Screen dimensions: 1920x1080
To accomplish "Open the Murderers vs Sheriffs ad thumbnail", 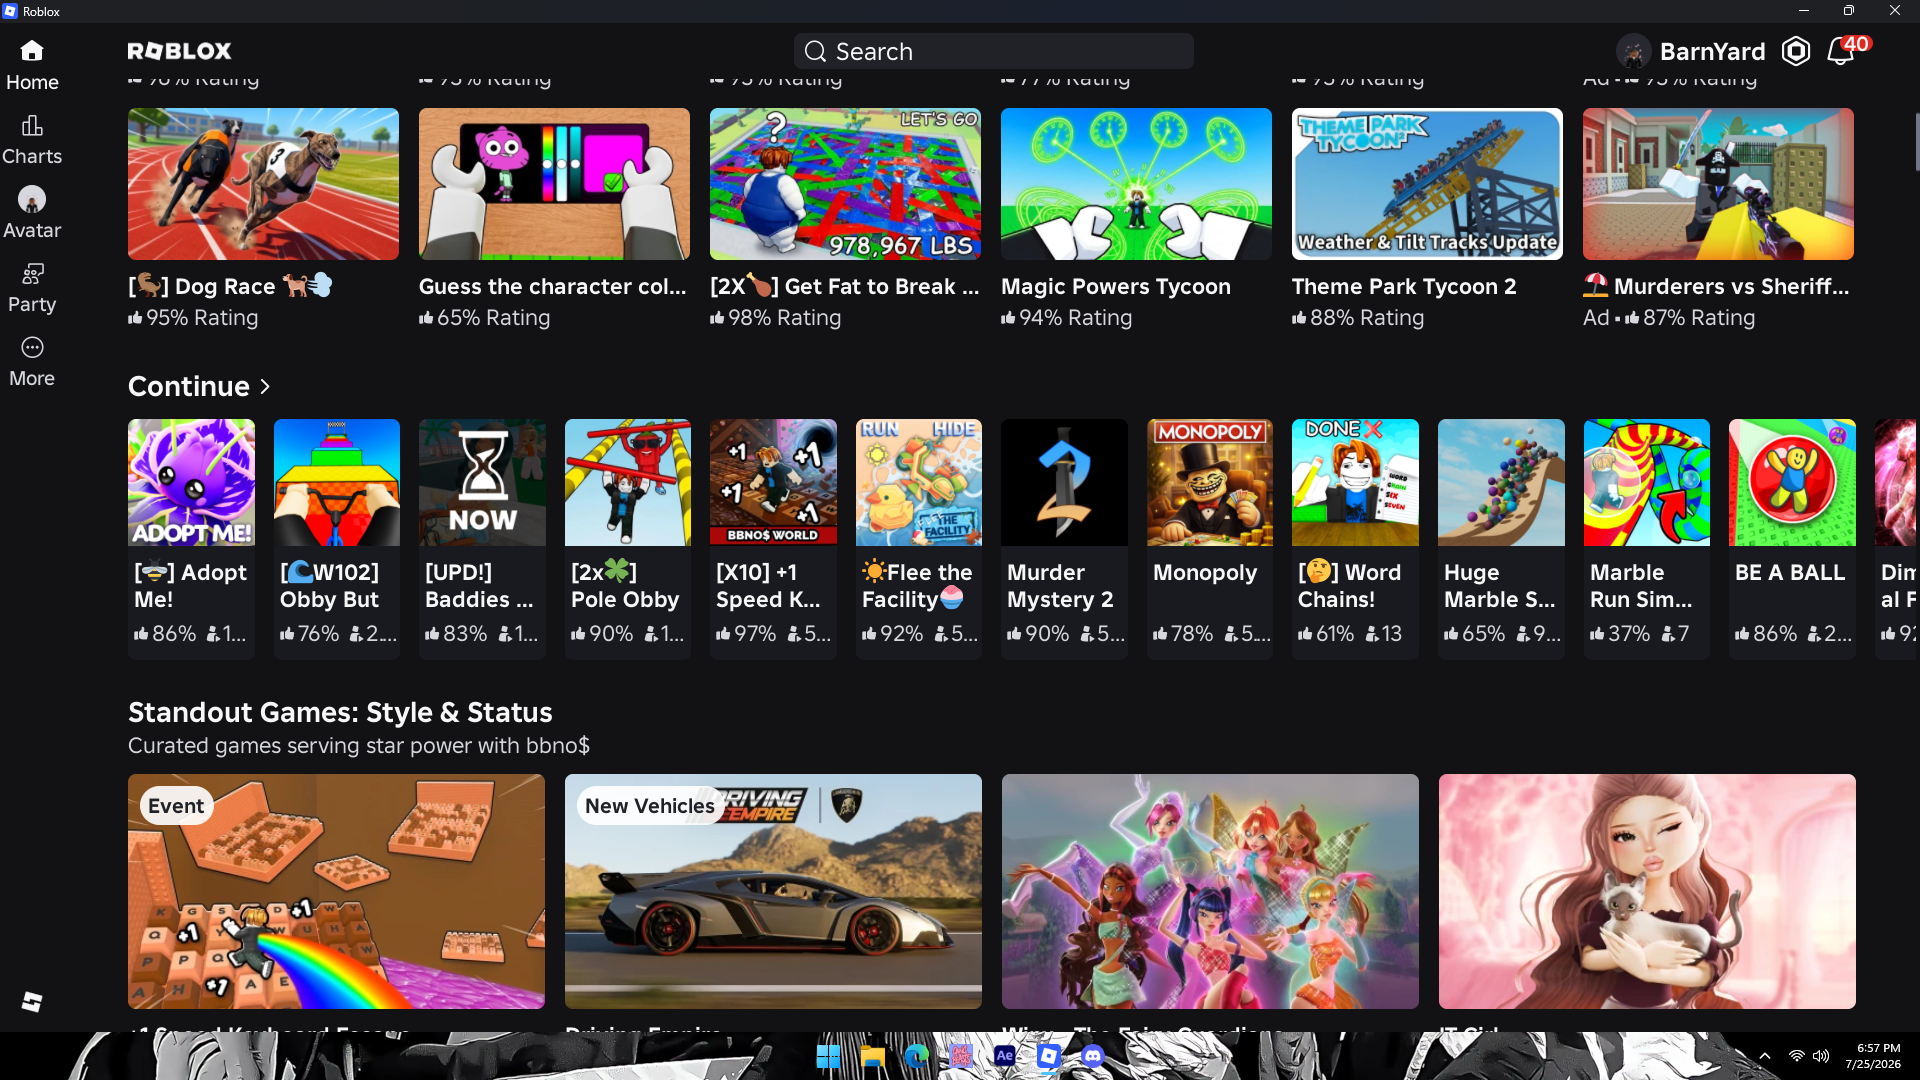I will pos(1718,184).
